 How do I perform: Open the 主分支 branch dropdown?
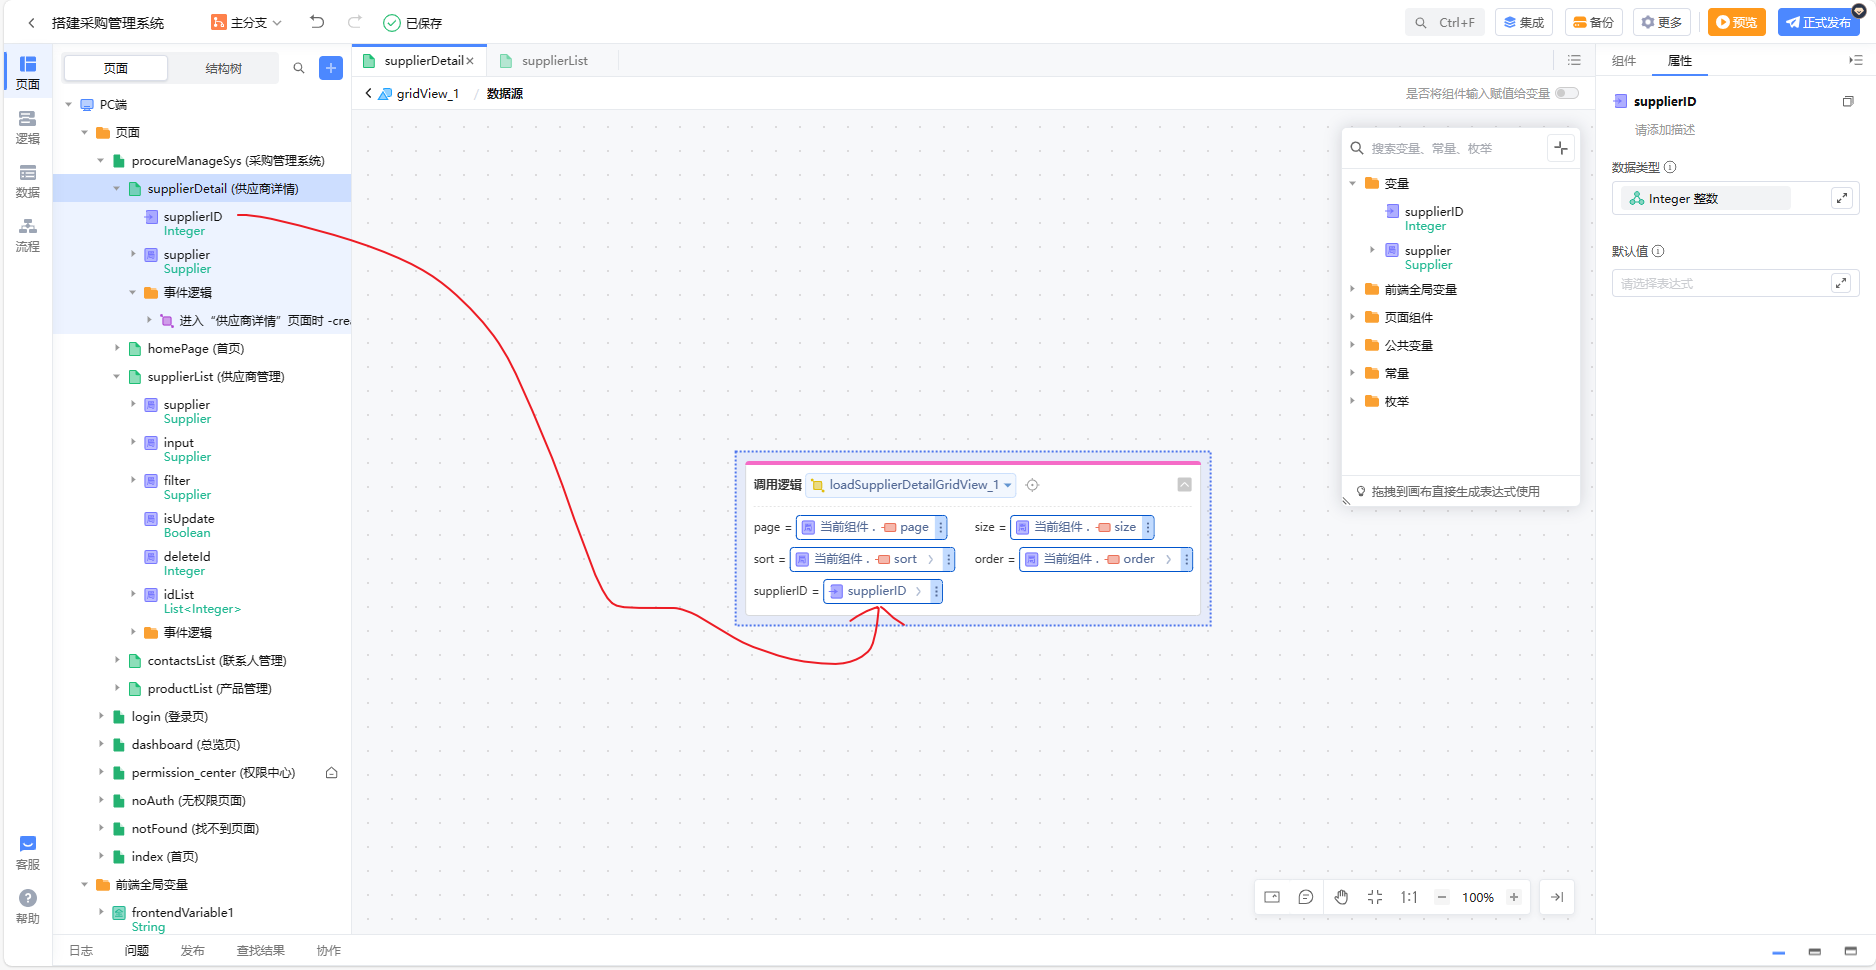pyautogui.click(x=247, y=22)
